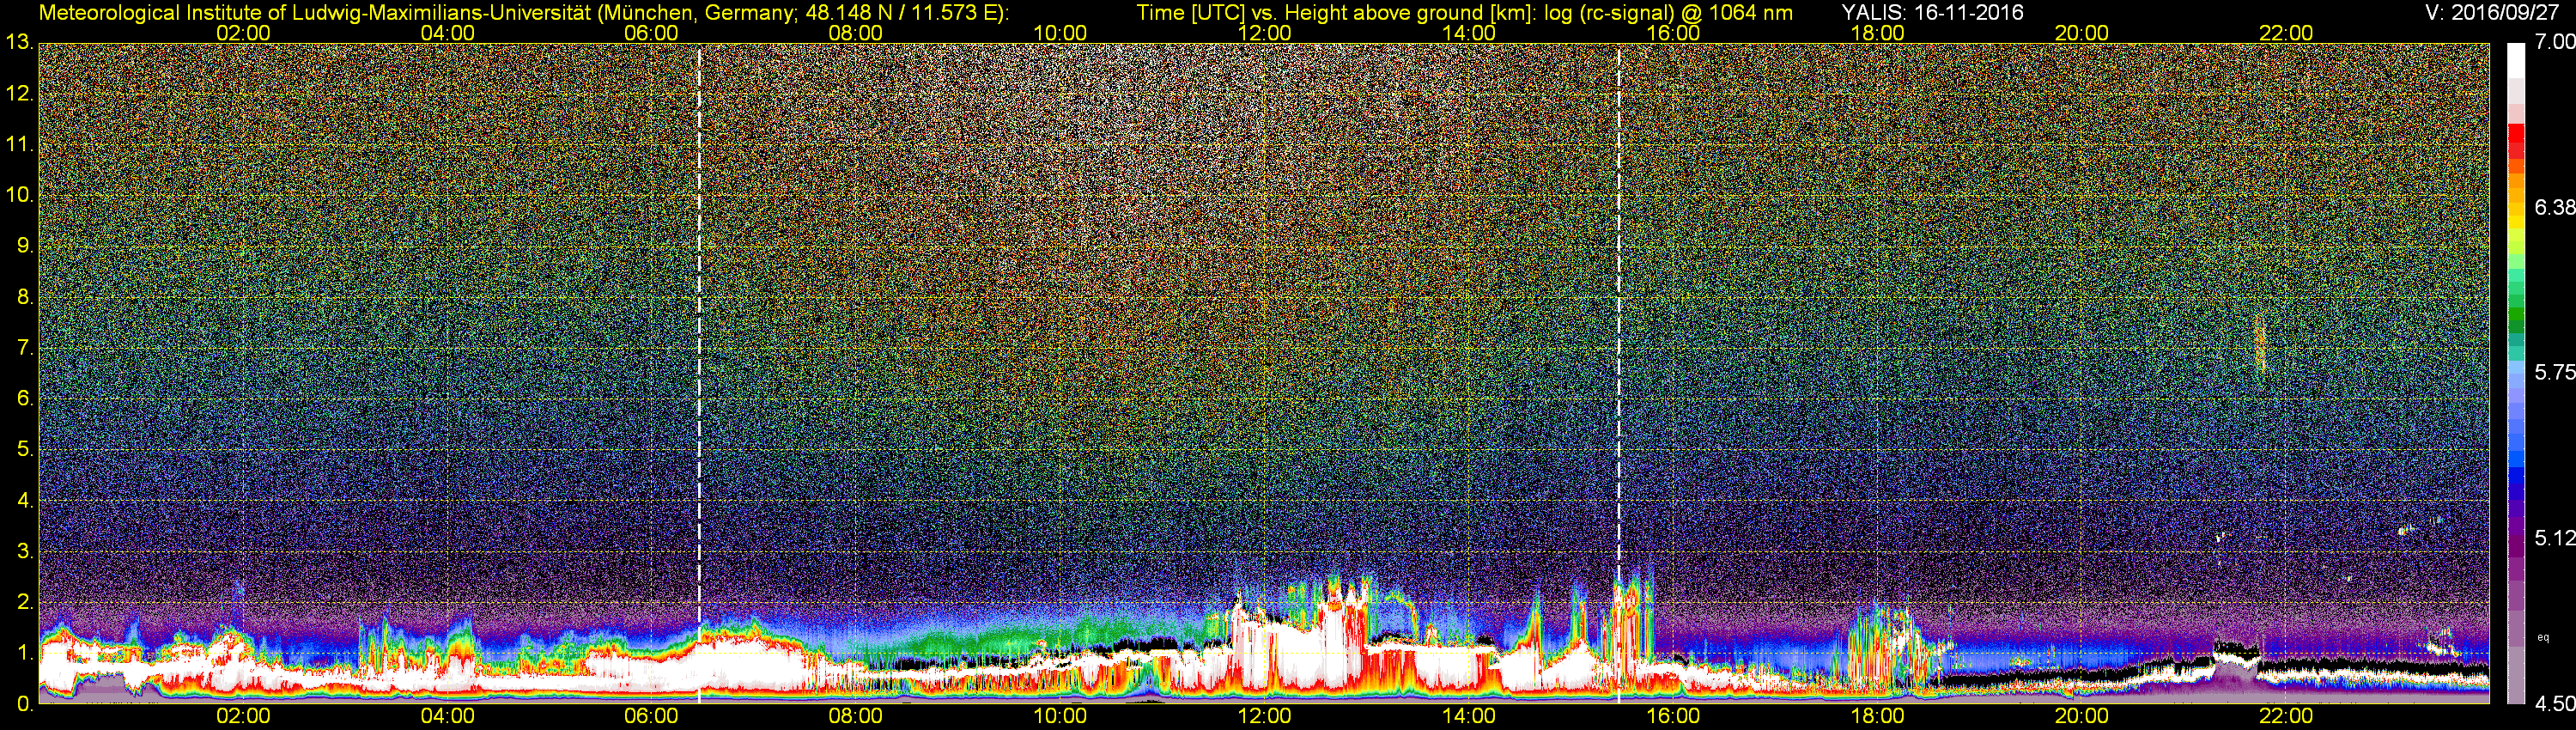Click the 12:00 label on the top time axis
This screenshot has width=2576, height=730.
[x=1264, y=33]
